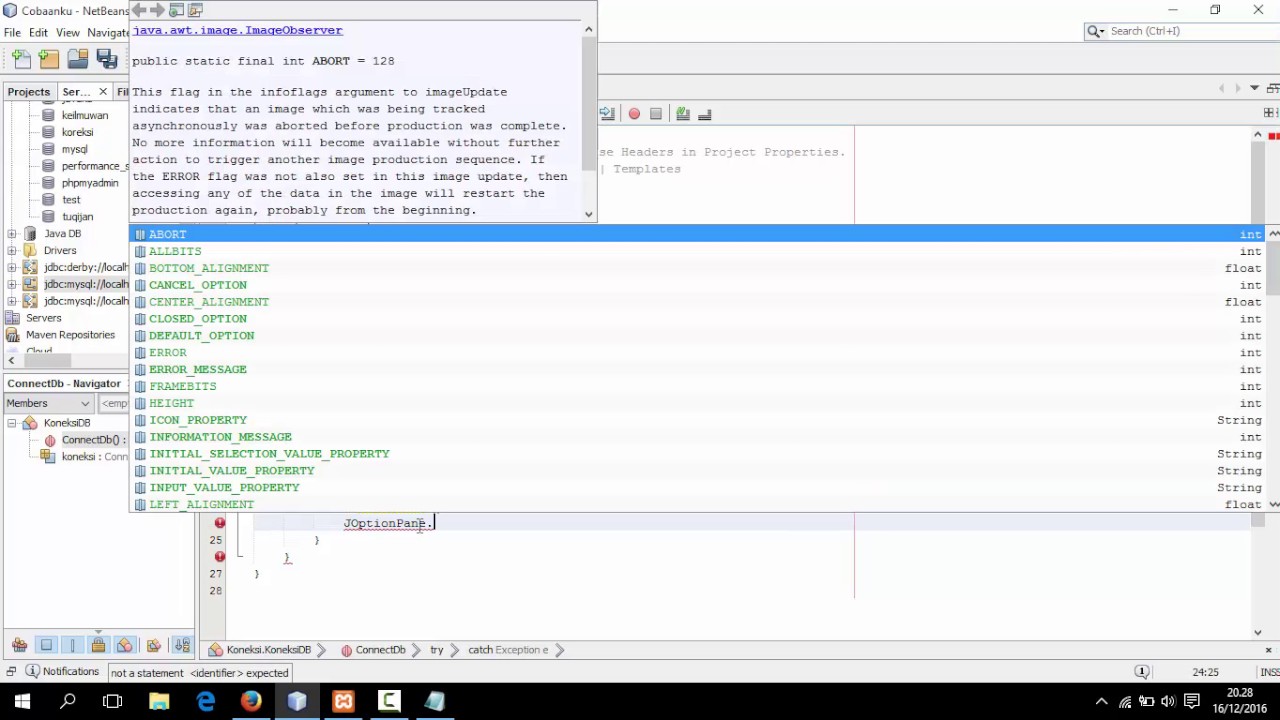Choose INFORMATION_MESSAGE in completion list
Image resolution: width=1280 pixels, height=720 pixels.
[x=698, y=437]
